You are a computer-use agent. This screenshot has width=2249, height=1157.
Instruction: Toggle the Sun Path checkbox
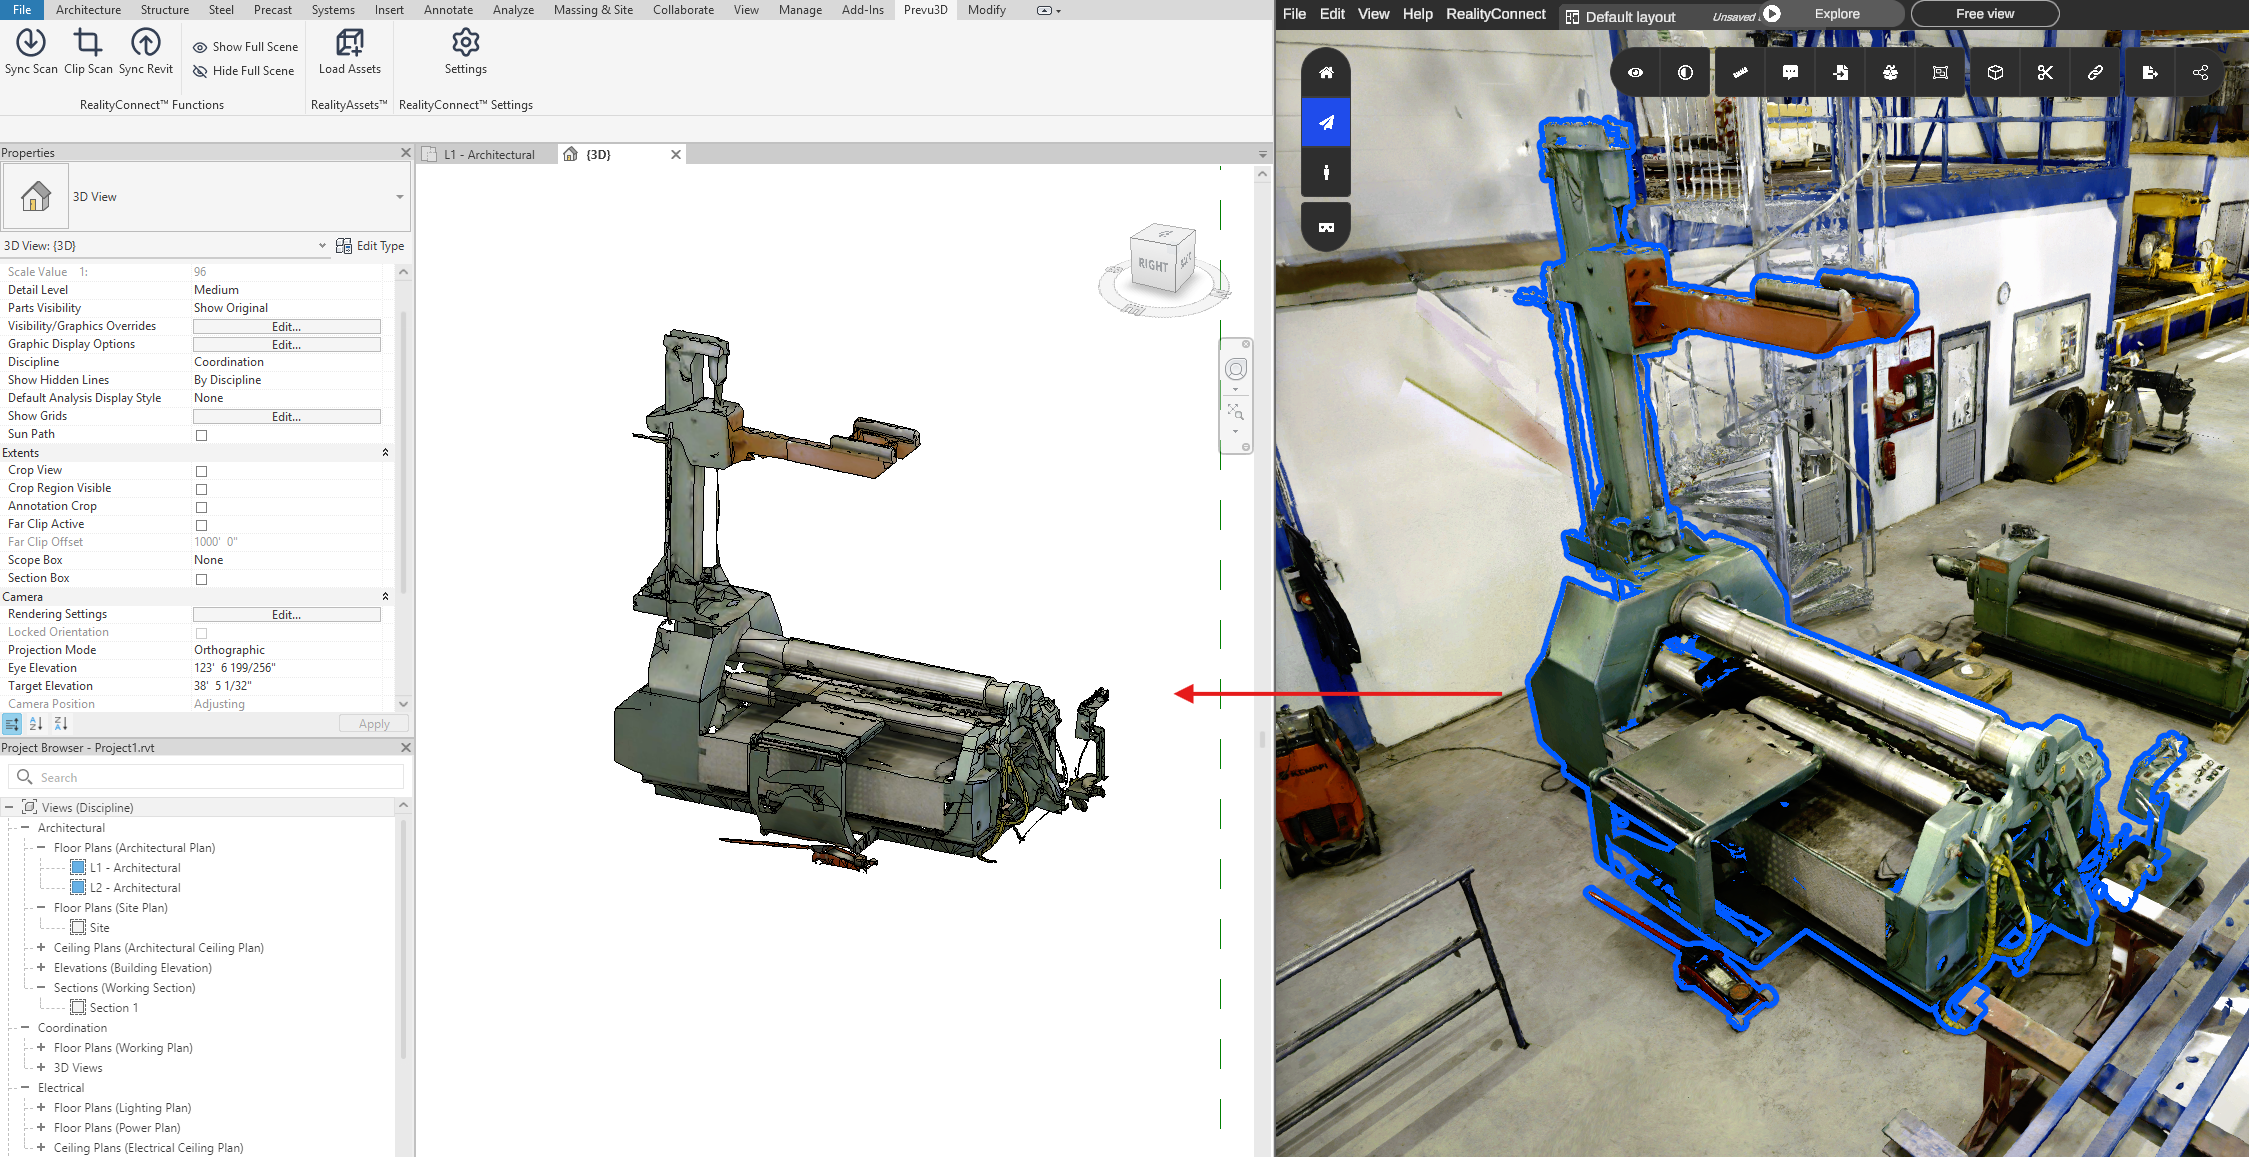click(x=201, y=435)
